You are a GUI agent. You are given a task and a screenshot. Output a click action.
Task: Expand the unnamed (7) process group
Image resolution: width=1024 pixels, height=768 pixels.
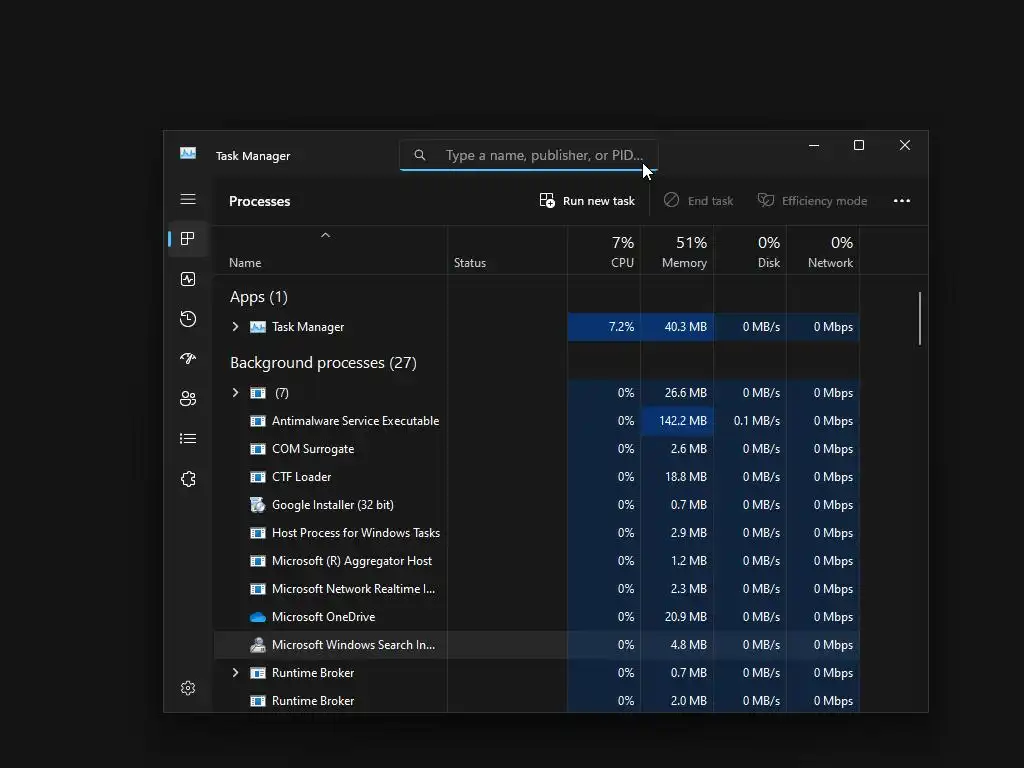coord(236,392)
